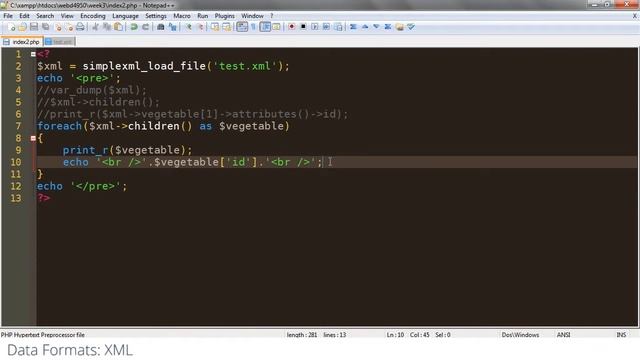Click line number 7 in the margin
The height and width of the screenshot is (360, 640).
coord(18,126)
